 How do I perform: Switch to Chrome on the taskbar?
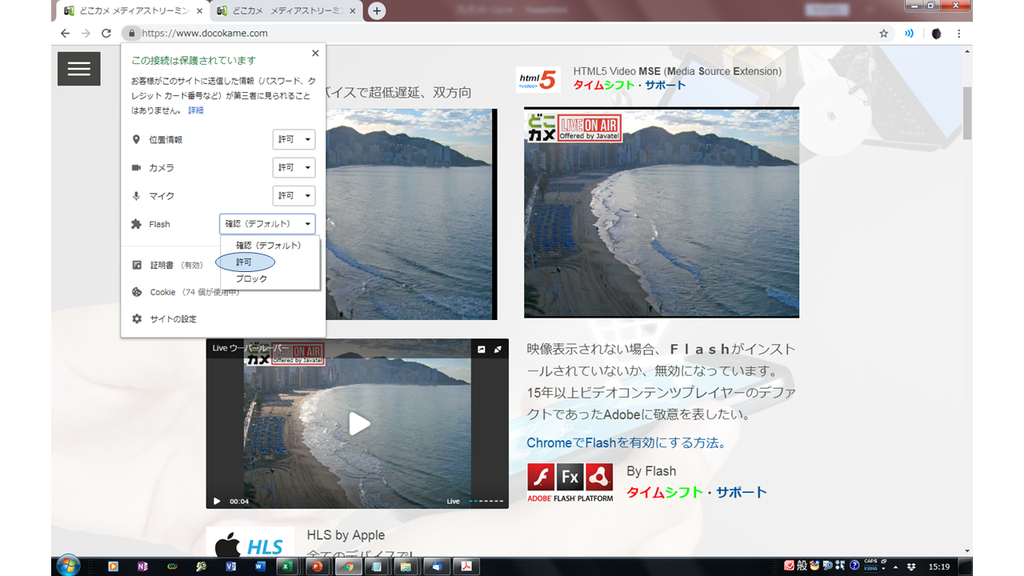click(348, 566)
